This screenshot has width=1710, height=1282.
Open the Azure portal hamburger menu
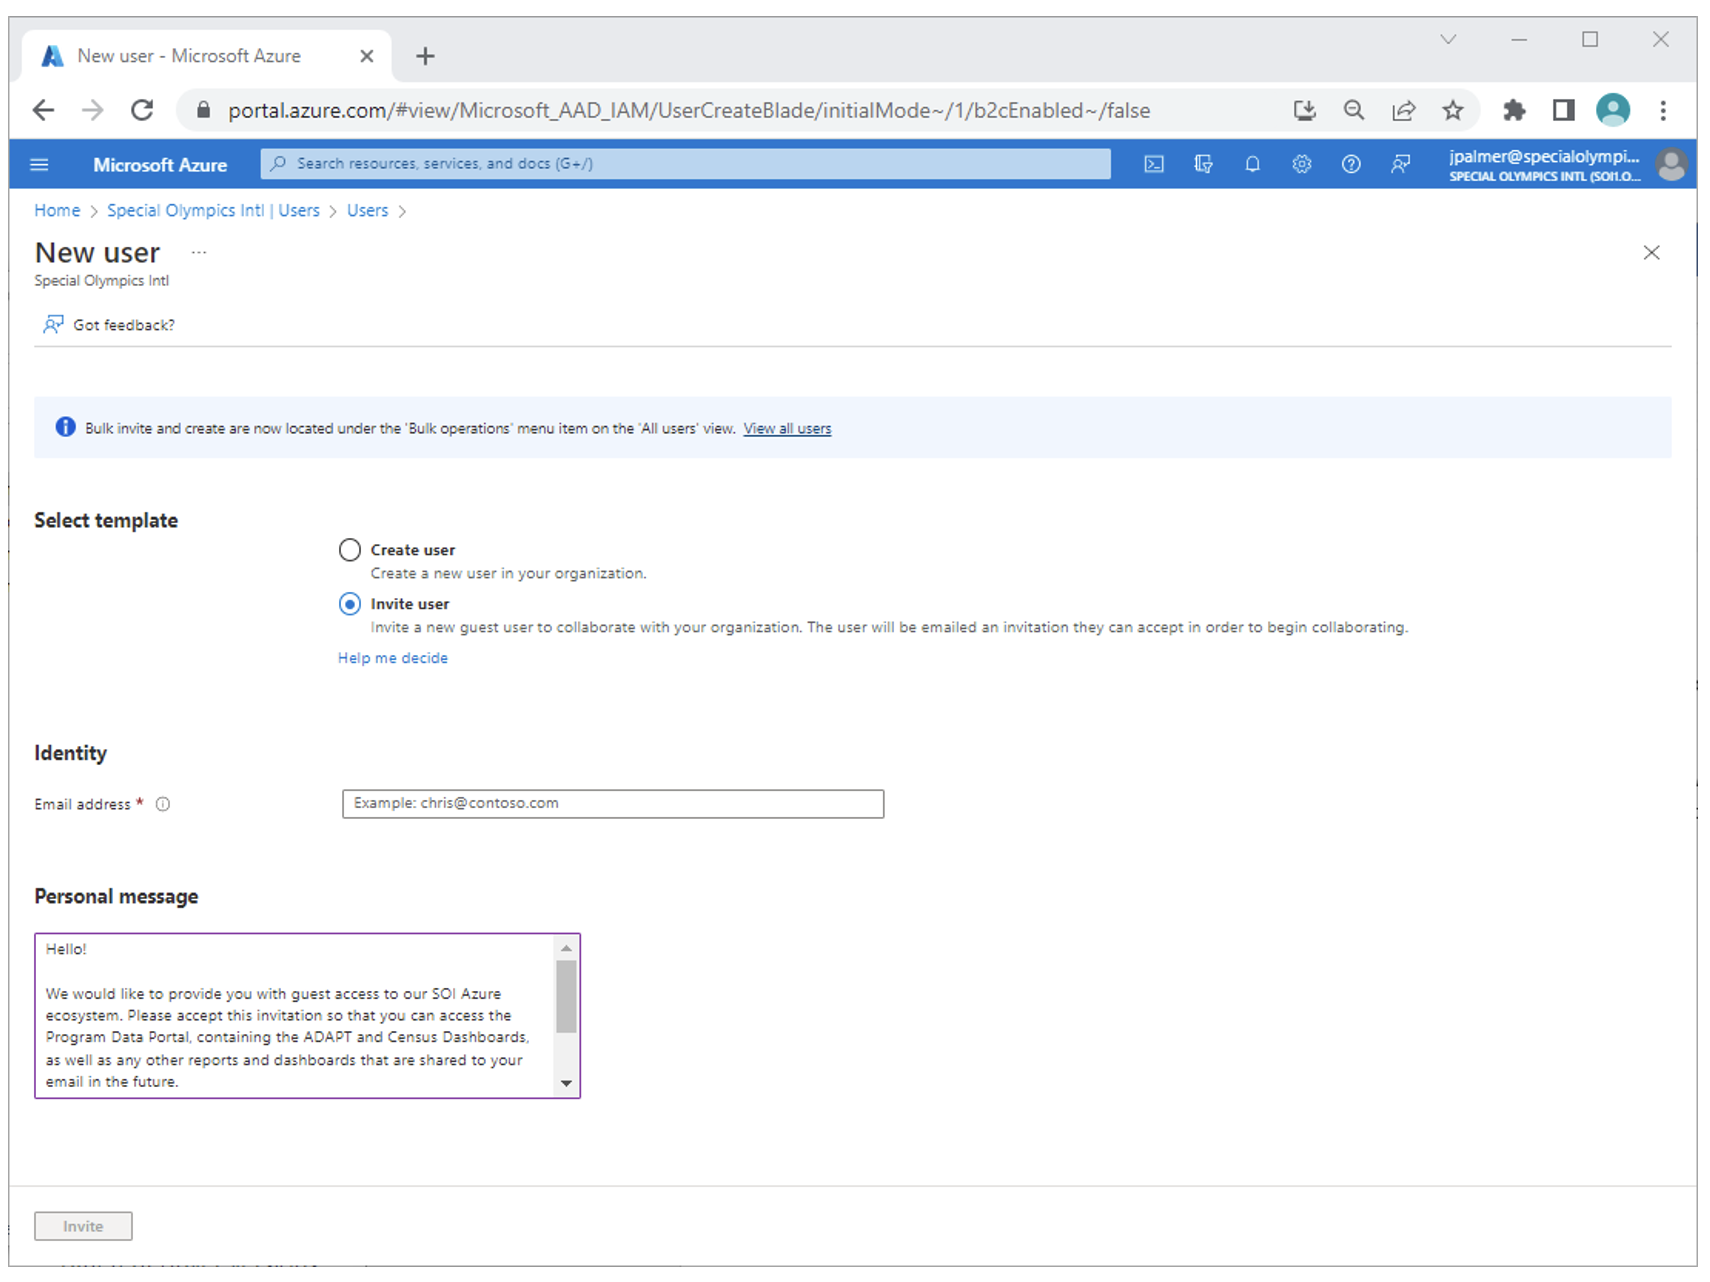click(x=39, y=165)
